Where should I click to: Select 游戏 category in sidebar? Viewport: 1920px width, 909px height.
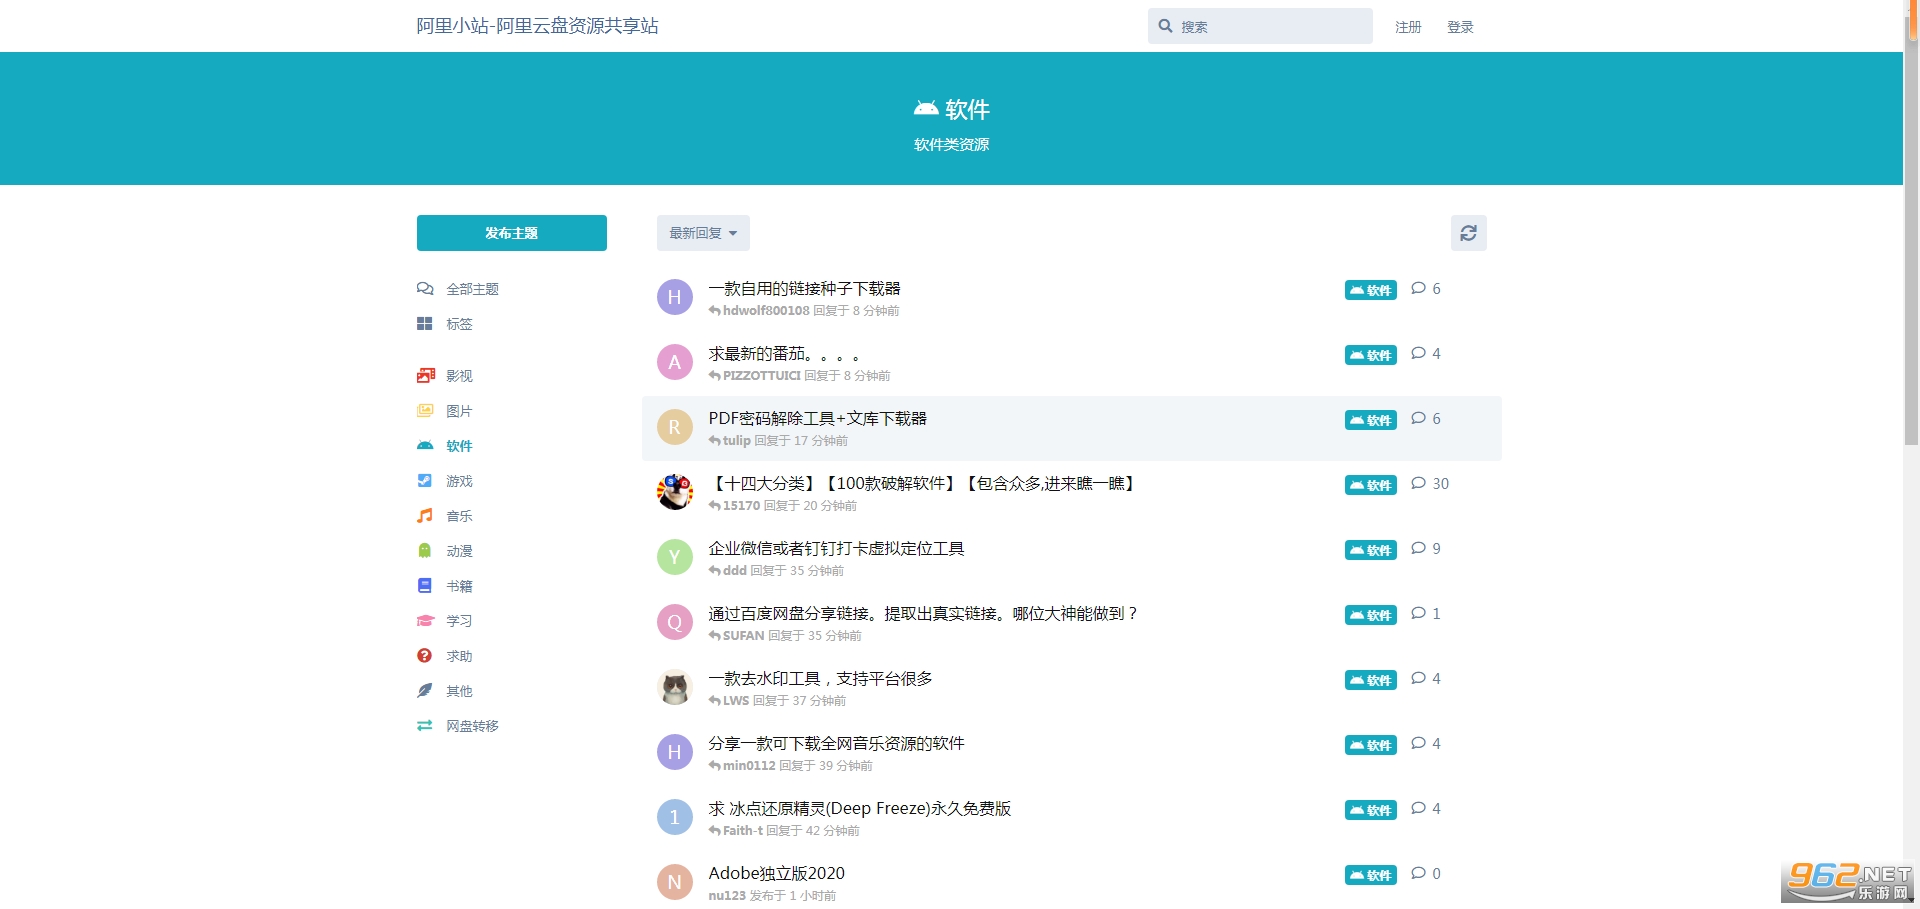(459, 481)
